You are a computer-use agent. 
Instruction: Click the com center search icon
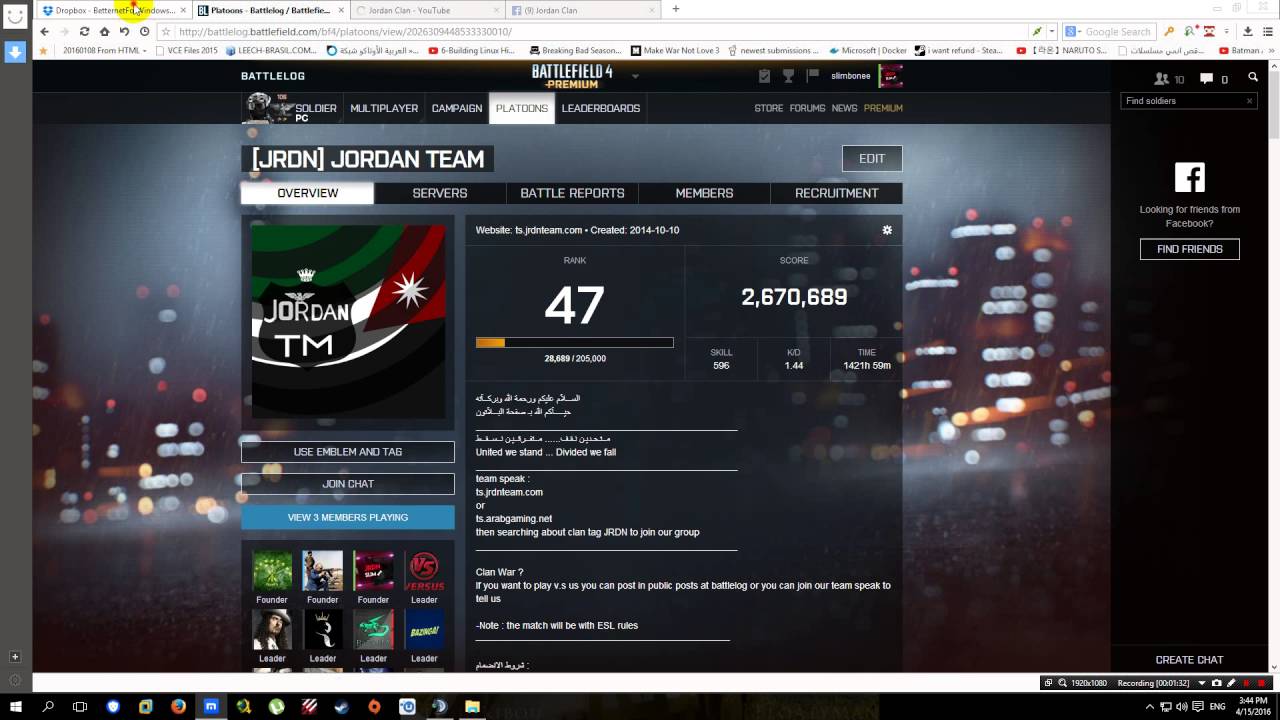click(1253, 77)
